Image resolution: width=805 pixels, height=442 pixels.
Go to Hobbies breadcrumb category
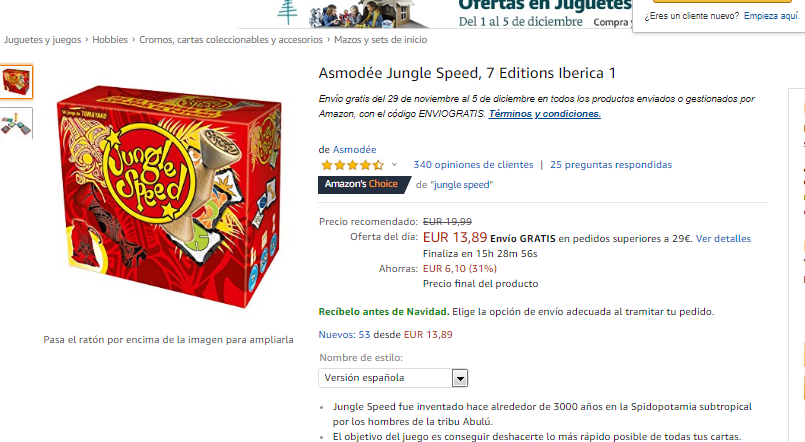tap(110, 40)
